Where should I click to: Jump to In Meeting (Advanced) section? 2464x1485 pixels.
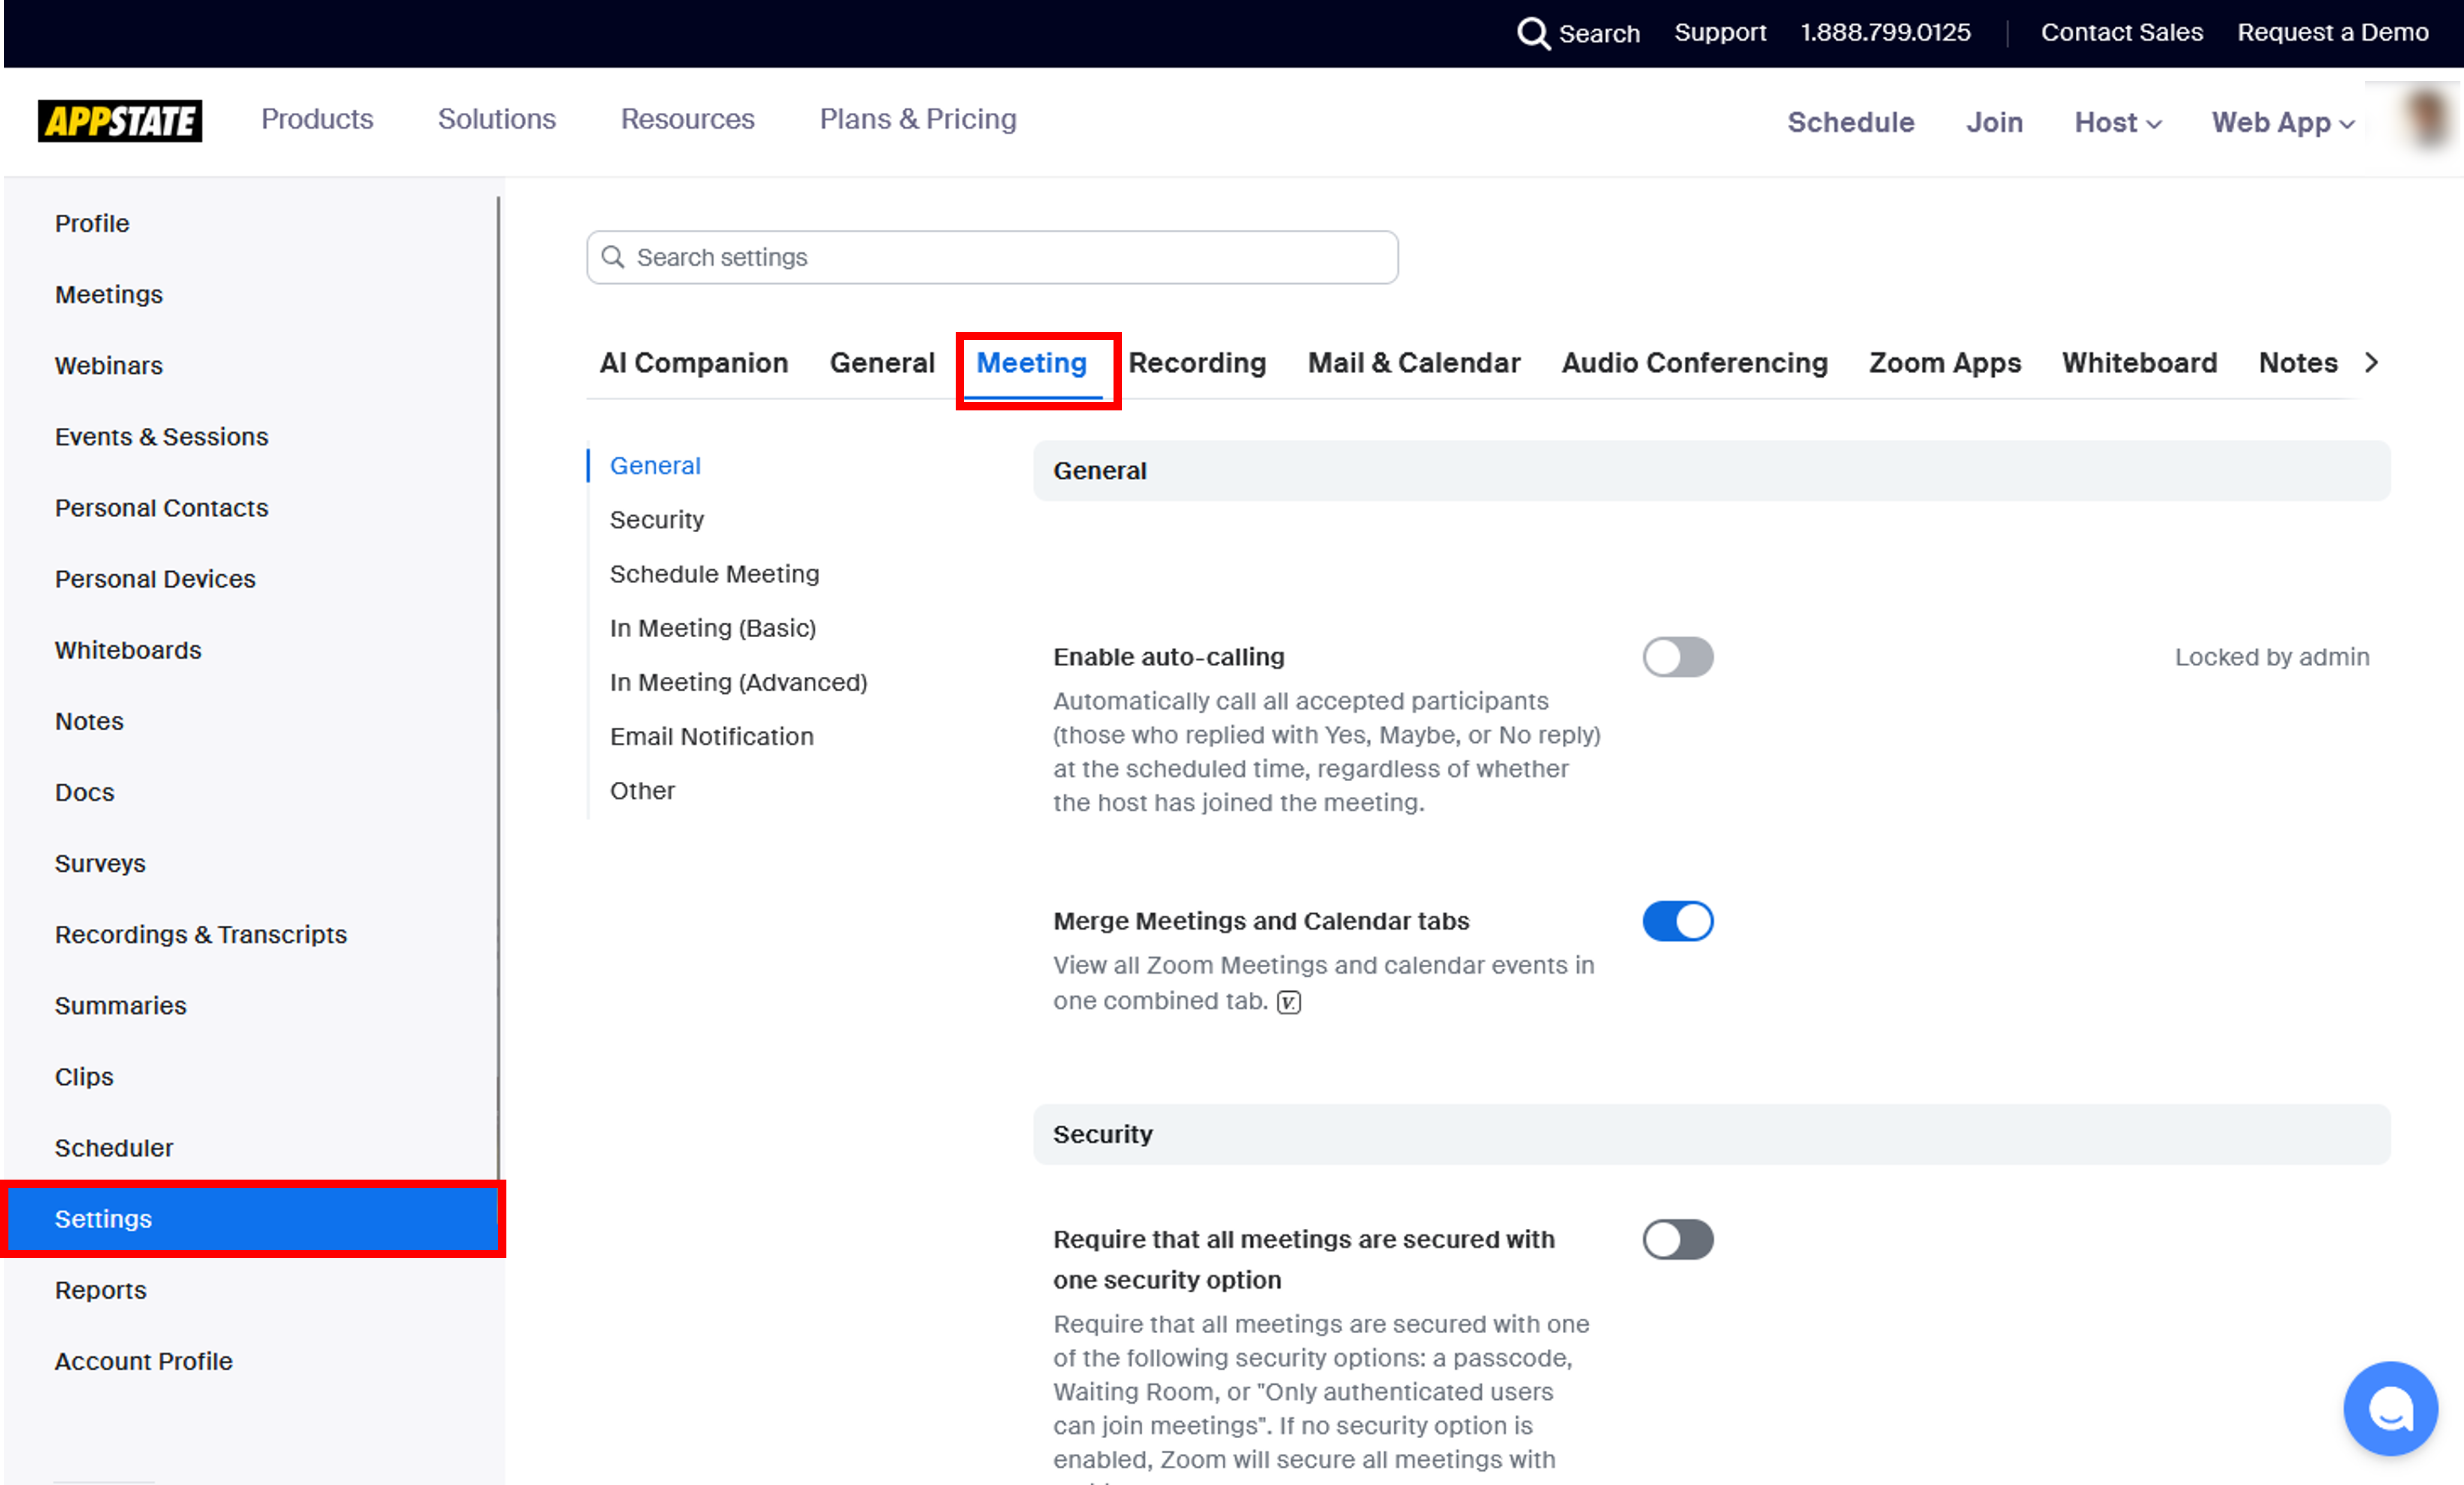coord(738,682)
